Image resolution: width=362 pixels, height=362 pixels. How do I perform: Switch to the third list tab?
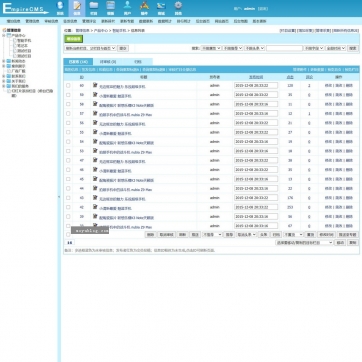pyautogui.click(x=138, y=62)
